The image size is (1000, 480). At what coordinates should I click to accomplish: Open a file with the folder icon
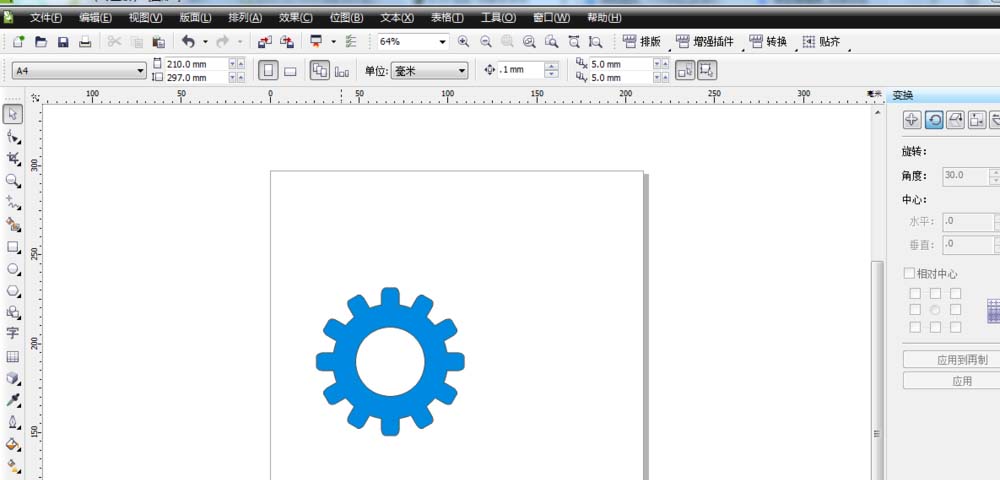(x=41, y=42)
